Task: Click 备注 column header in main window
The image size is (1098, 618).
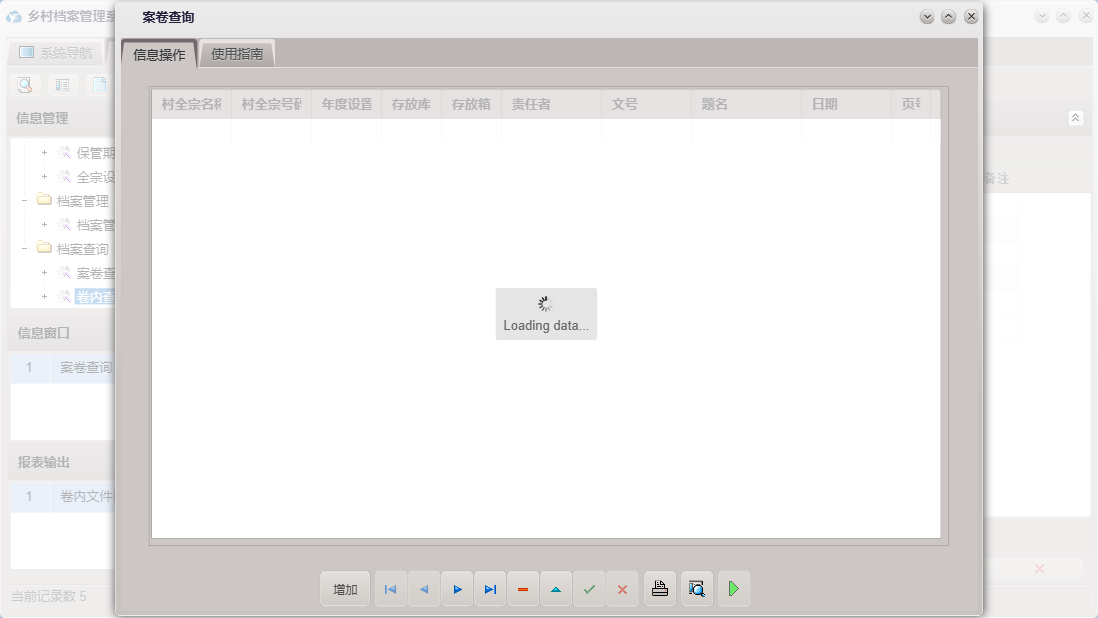Action: click(996, 178)
